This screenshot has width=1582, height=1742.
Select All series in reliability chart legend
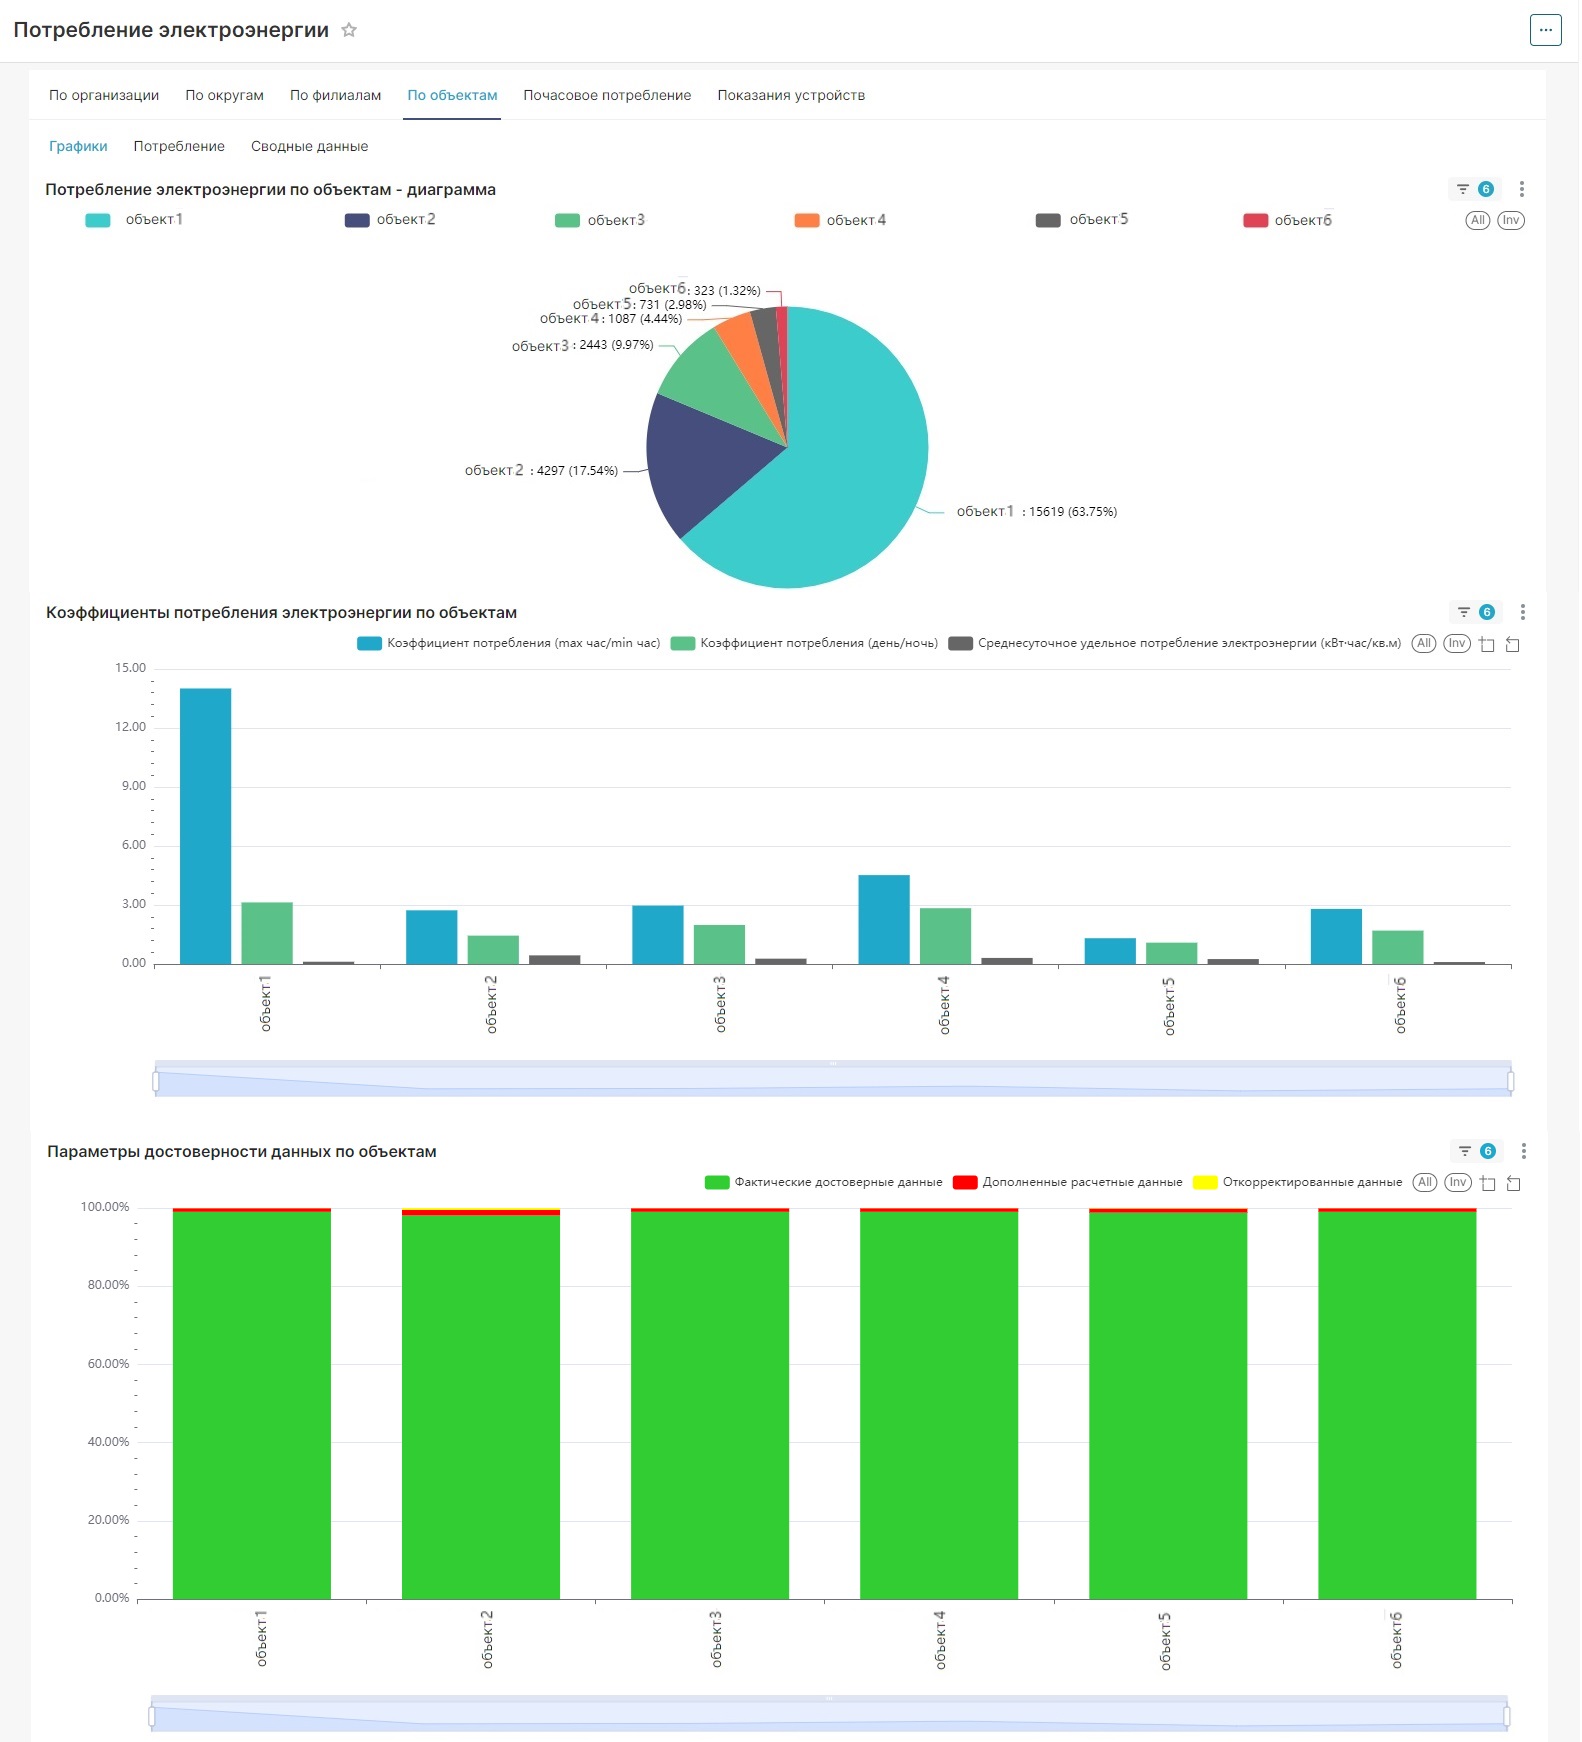[x=1425, y=1182]
